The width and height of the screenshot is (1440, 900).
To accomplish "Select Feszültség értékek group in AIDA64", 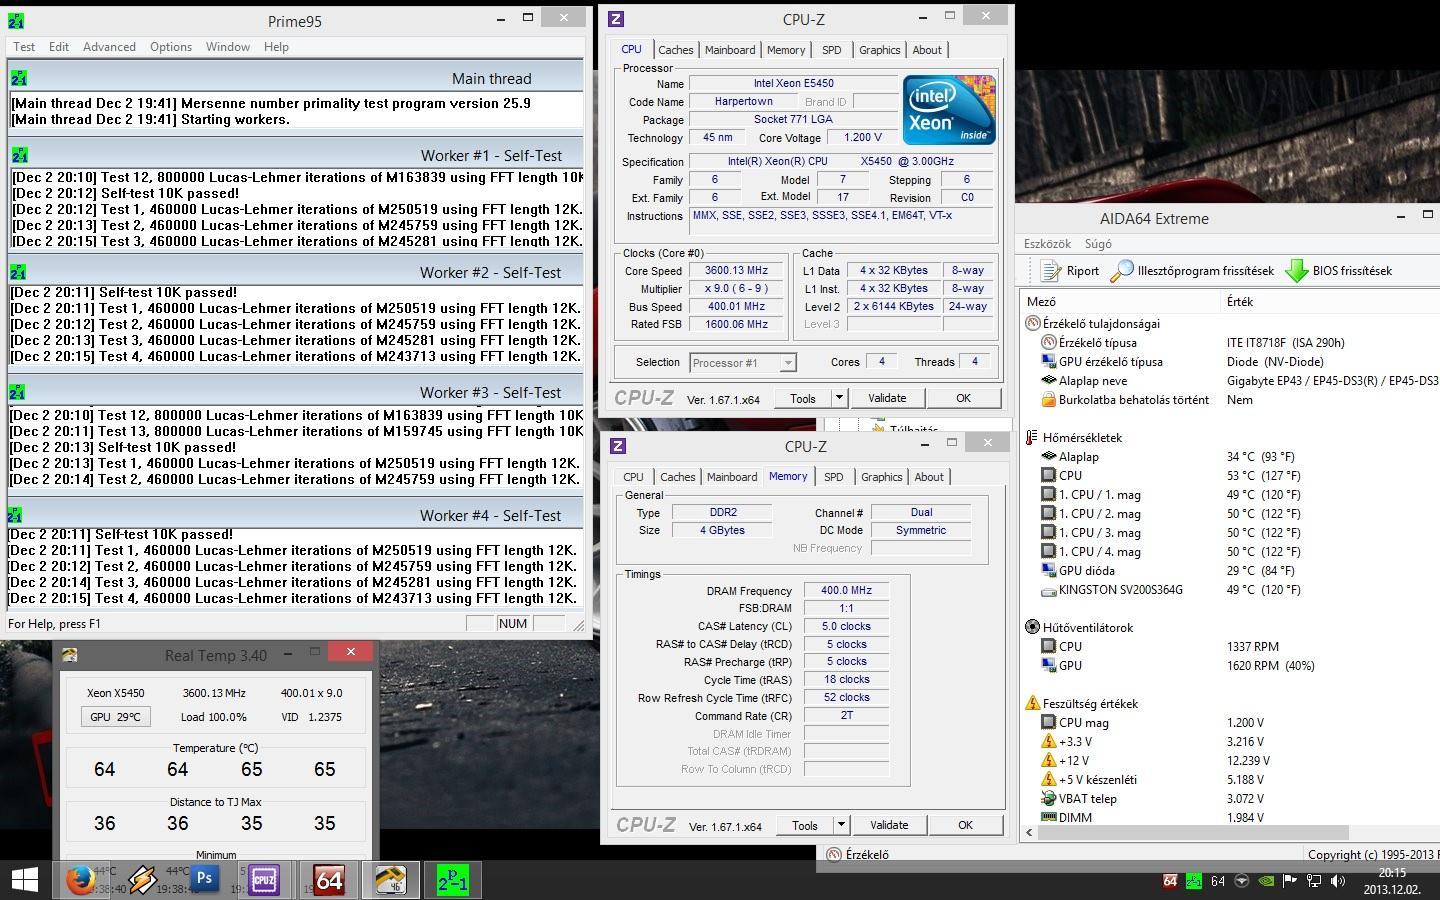I will pos(1090,704).
